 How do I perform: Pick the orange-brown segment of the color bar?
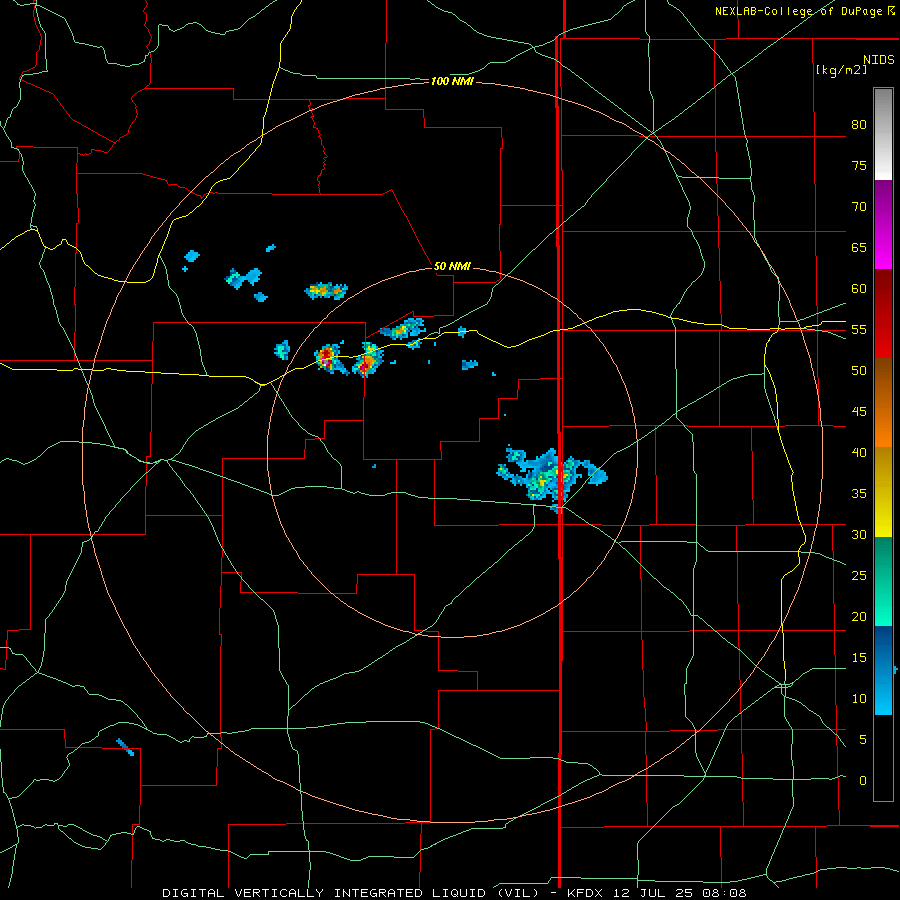pyautogui.click(x=883, y=402)
